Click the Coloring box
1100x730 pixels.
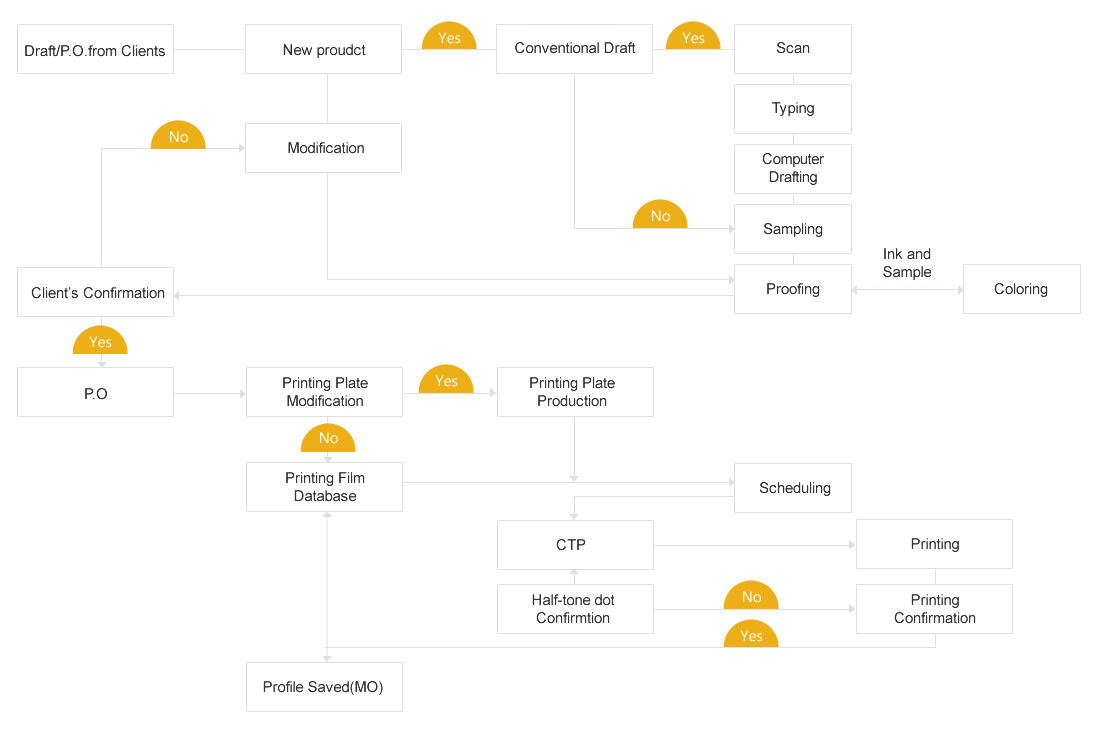click(1021, 289)
